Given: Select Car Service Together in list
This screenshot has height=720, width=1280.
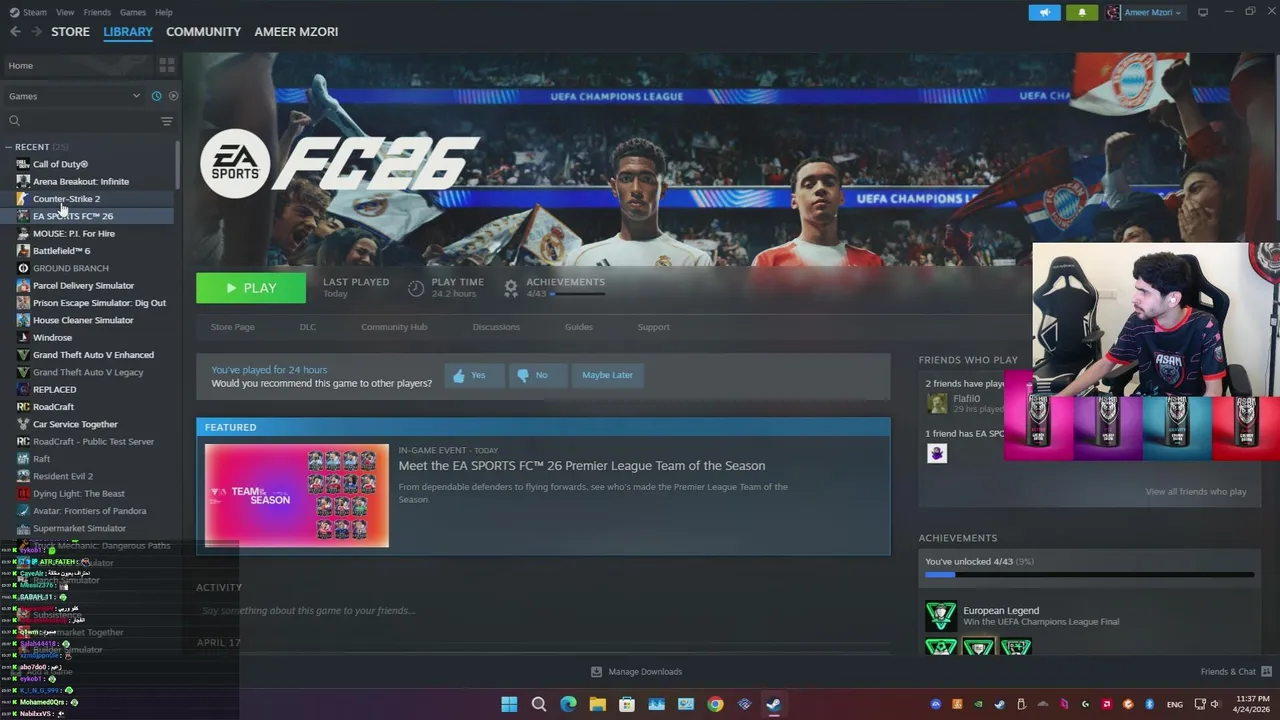Looking at the screenshot, I should pos(75,424).
